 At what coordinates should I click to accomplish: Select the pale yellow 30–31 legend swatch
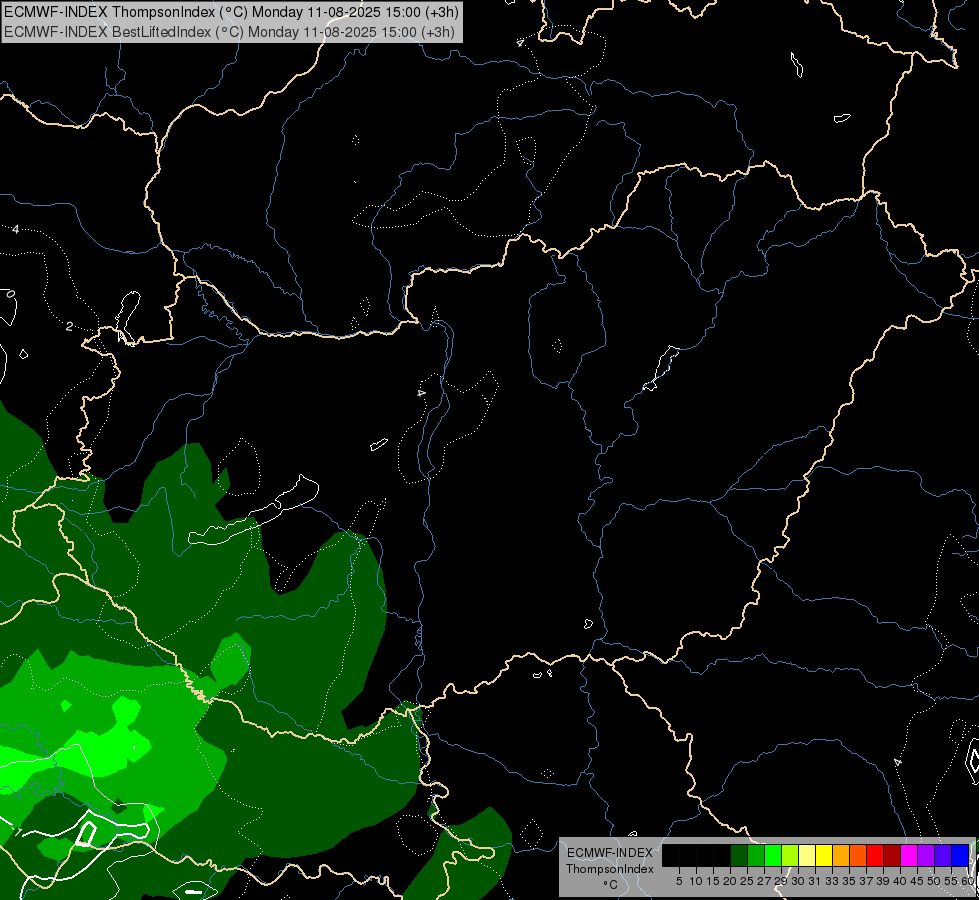(807, 855)
